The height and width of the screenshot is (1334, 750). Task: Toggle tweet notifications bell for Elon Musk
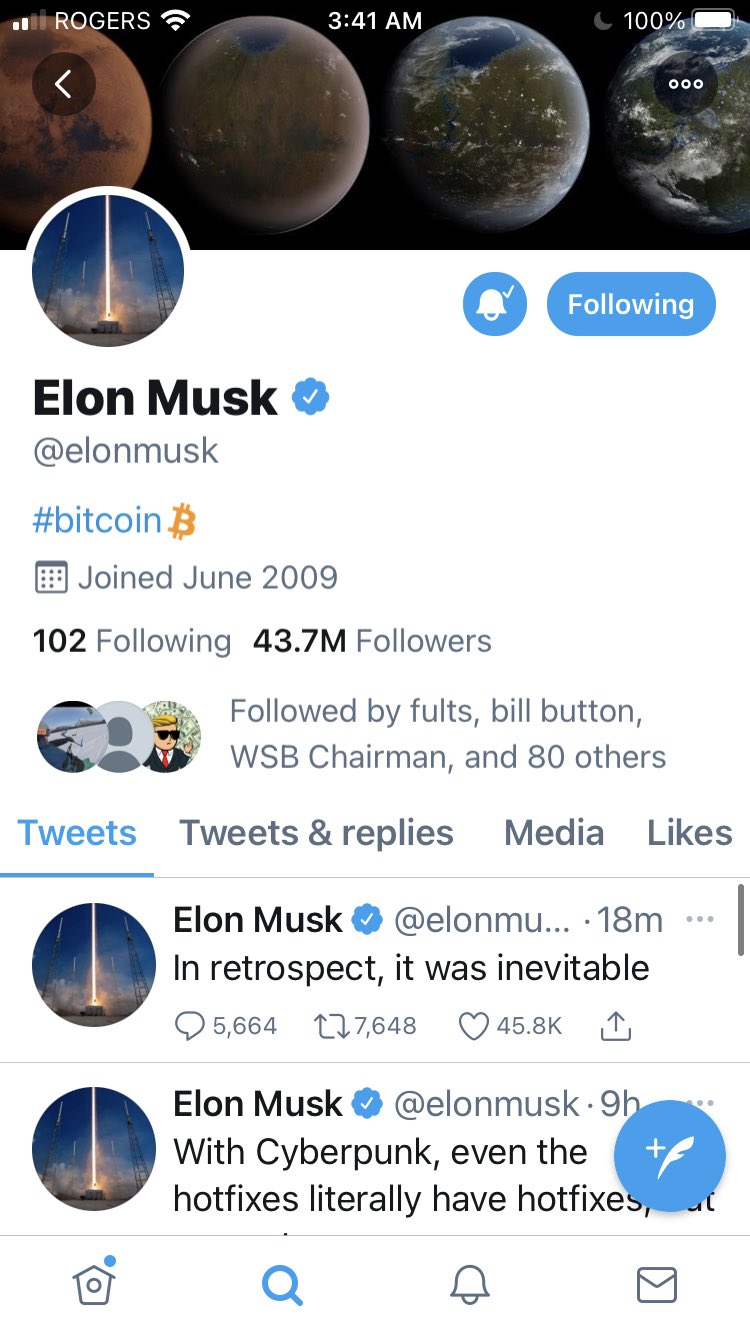pos(494,304)
